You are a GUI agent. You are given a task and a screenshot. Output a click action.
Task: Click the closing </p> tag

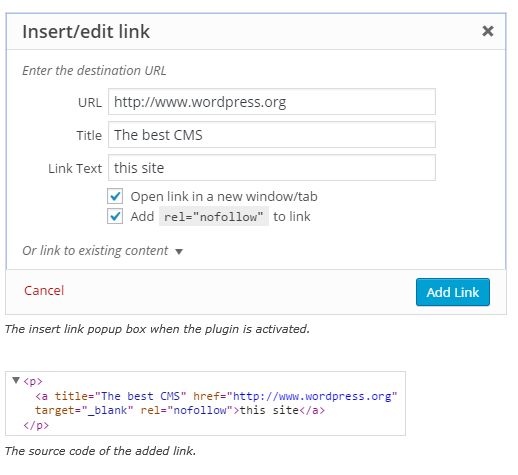point(36,425)
